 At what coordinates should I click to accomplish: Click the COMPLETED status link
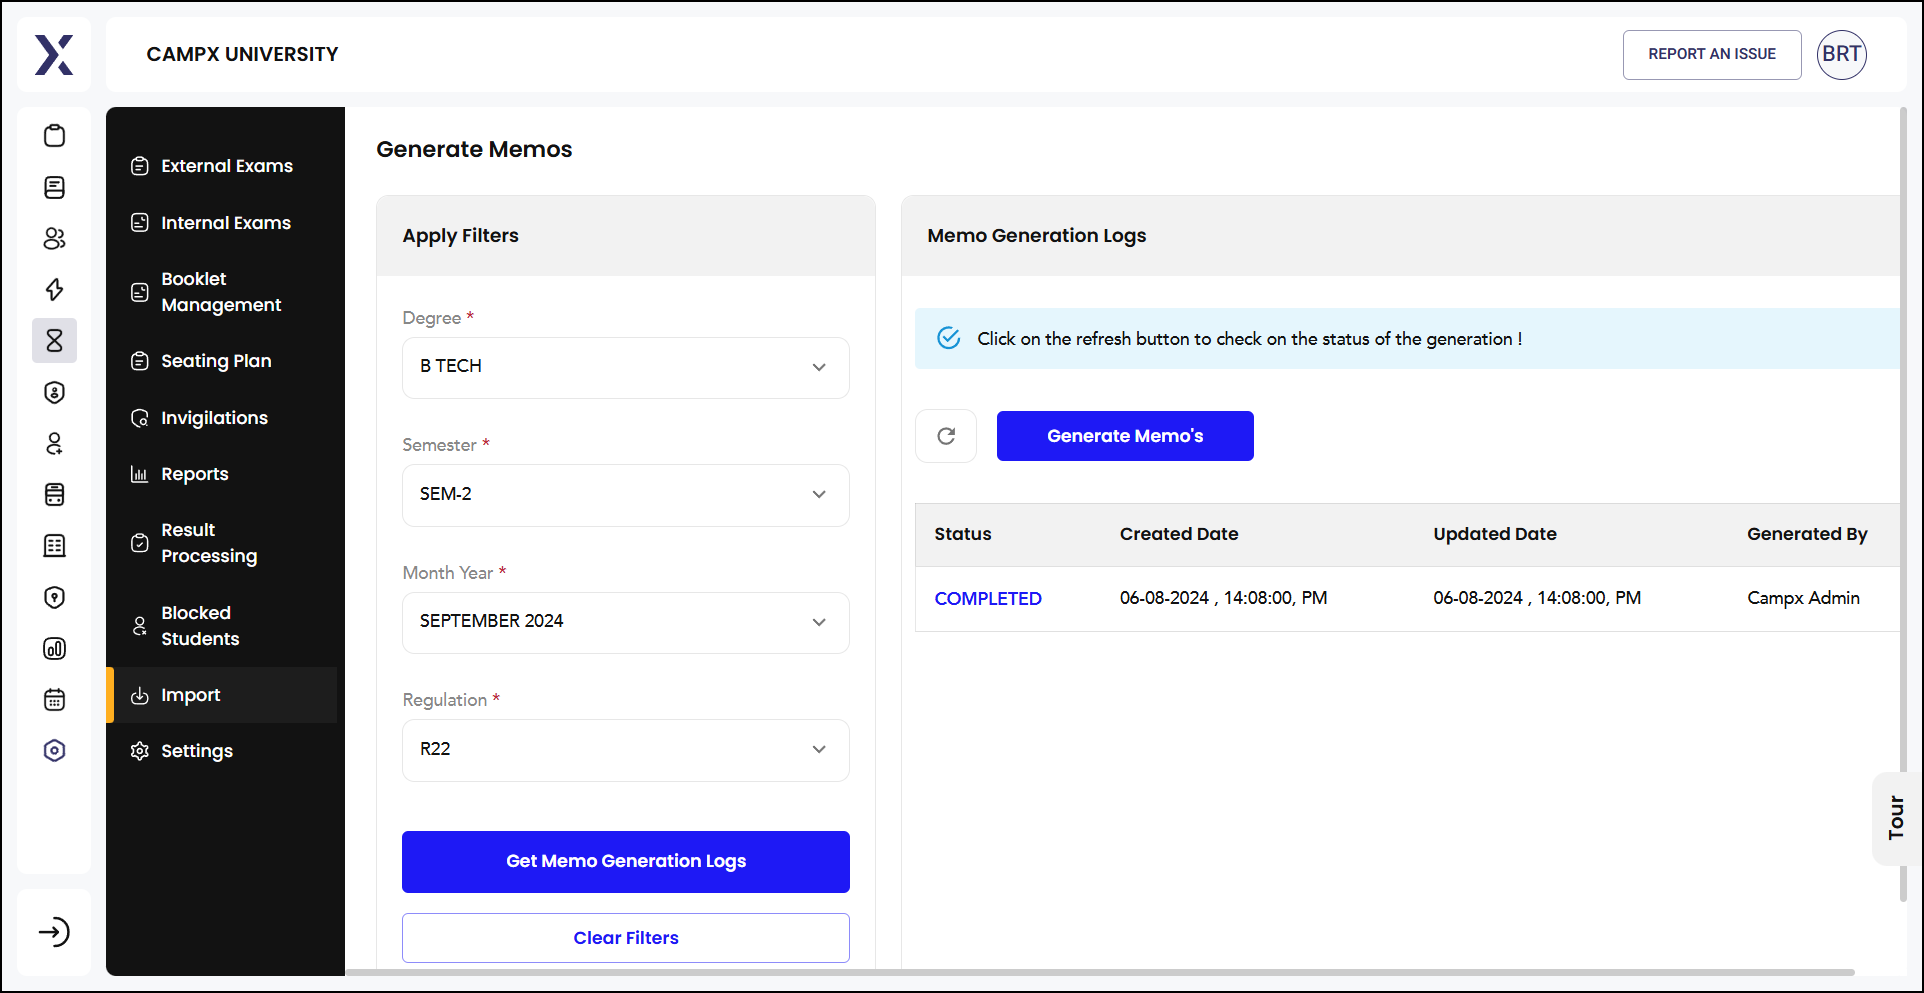988,599
